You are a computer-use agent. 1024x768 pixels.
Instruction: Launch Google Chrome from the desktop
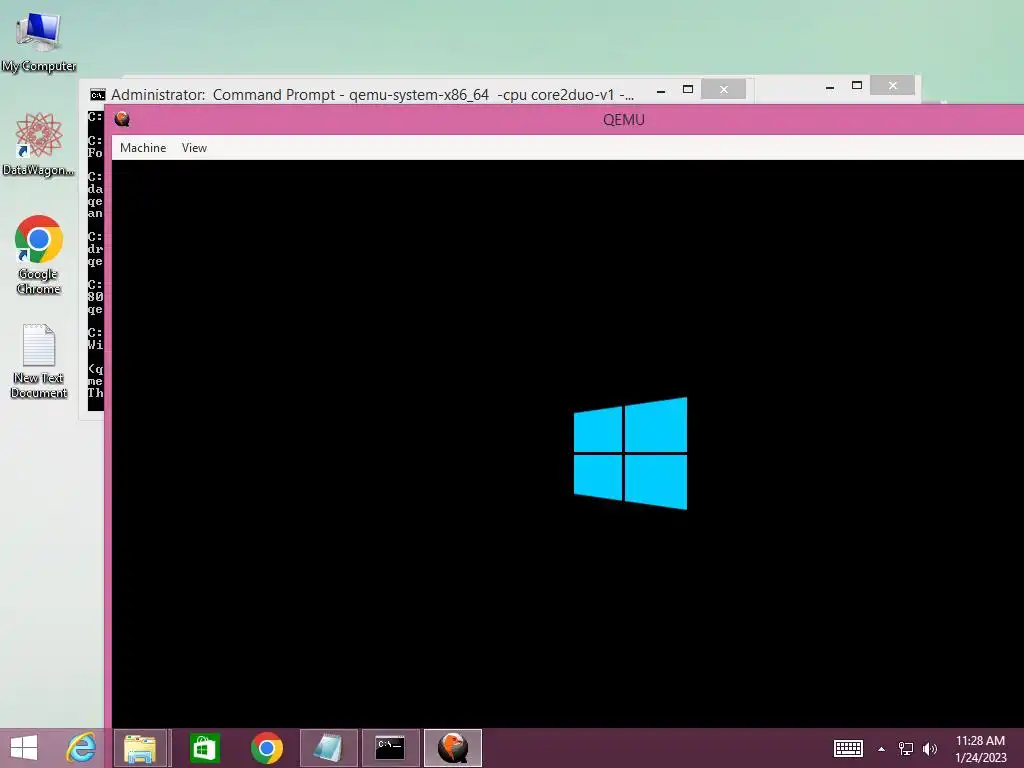click(x=39, y=255)
